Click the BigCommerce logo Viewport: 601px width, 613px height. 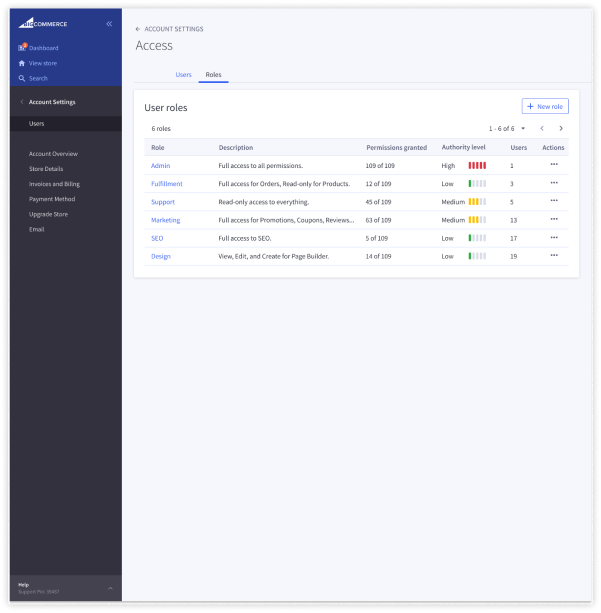click(43, 23)
